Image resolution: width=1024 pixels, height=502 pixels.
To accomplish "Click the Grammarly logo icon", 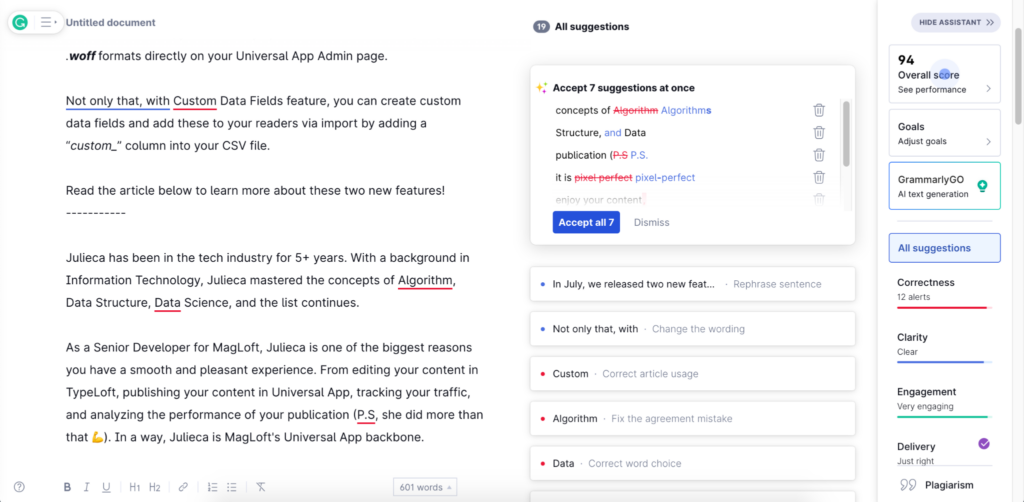I will click(20, 22).
